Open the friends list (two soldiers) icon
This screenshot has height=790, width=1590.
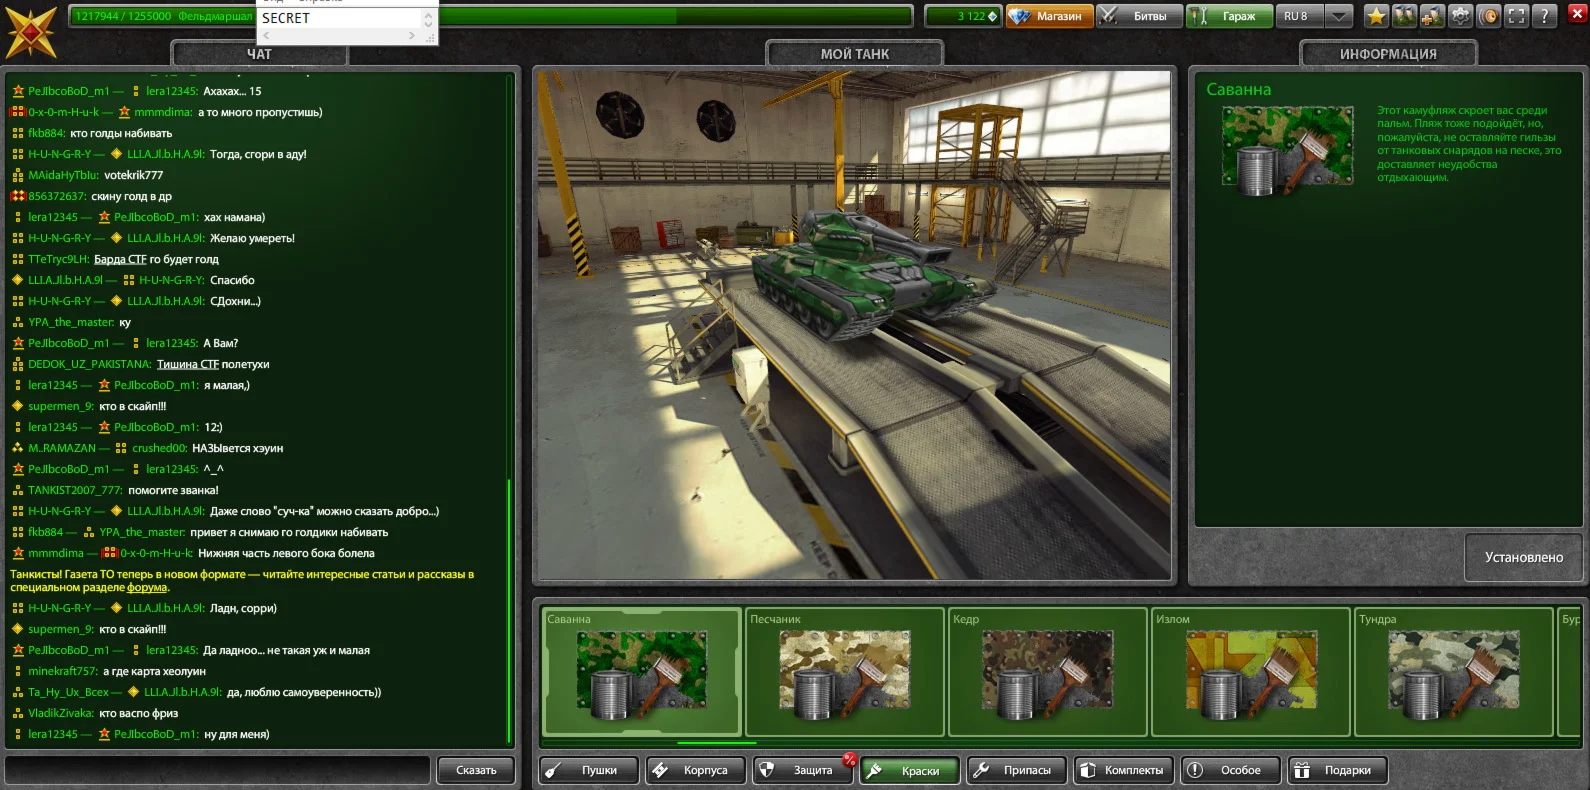point(1404,16)
